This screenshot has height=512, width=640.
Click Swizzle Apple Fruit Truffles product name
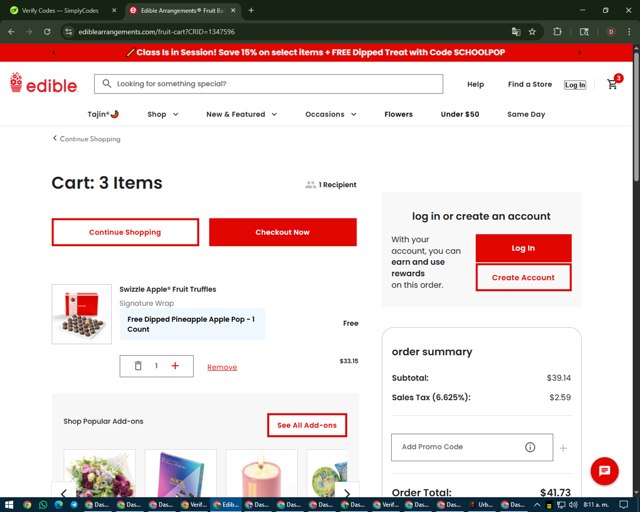pyautogui.click(x=168, y=289)
